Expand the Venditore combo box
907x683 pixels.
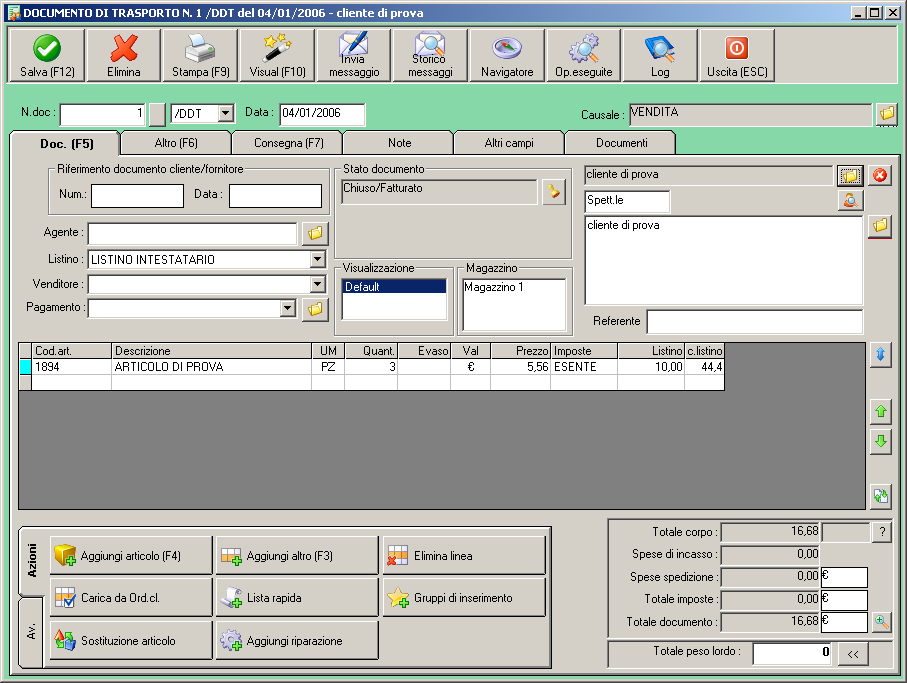[318, 284]
